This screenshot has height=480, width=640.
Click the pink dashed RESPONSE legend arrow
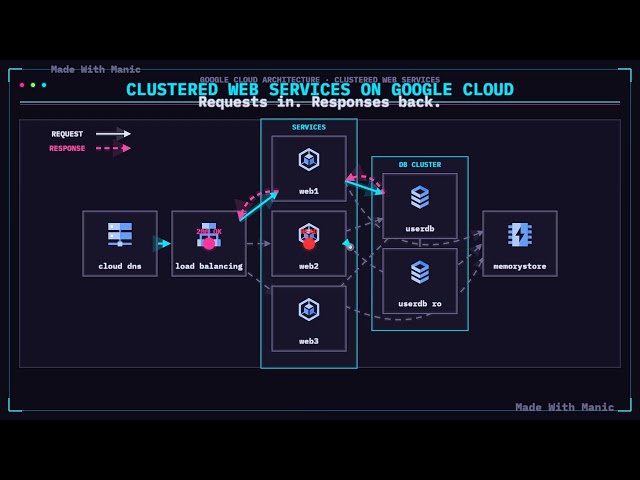point(113,148)
